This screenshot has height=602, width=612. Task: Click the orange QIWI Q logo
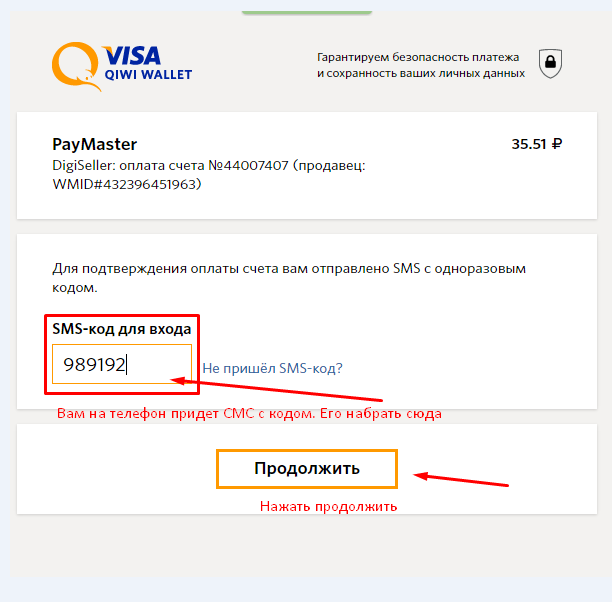tap(76, 66)
